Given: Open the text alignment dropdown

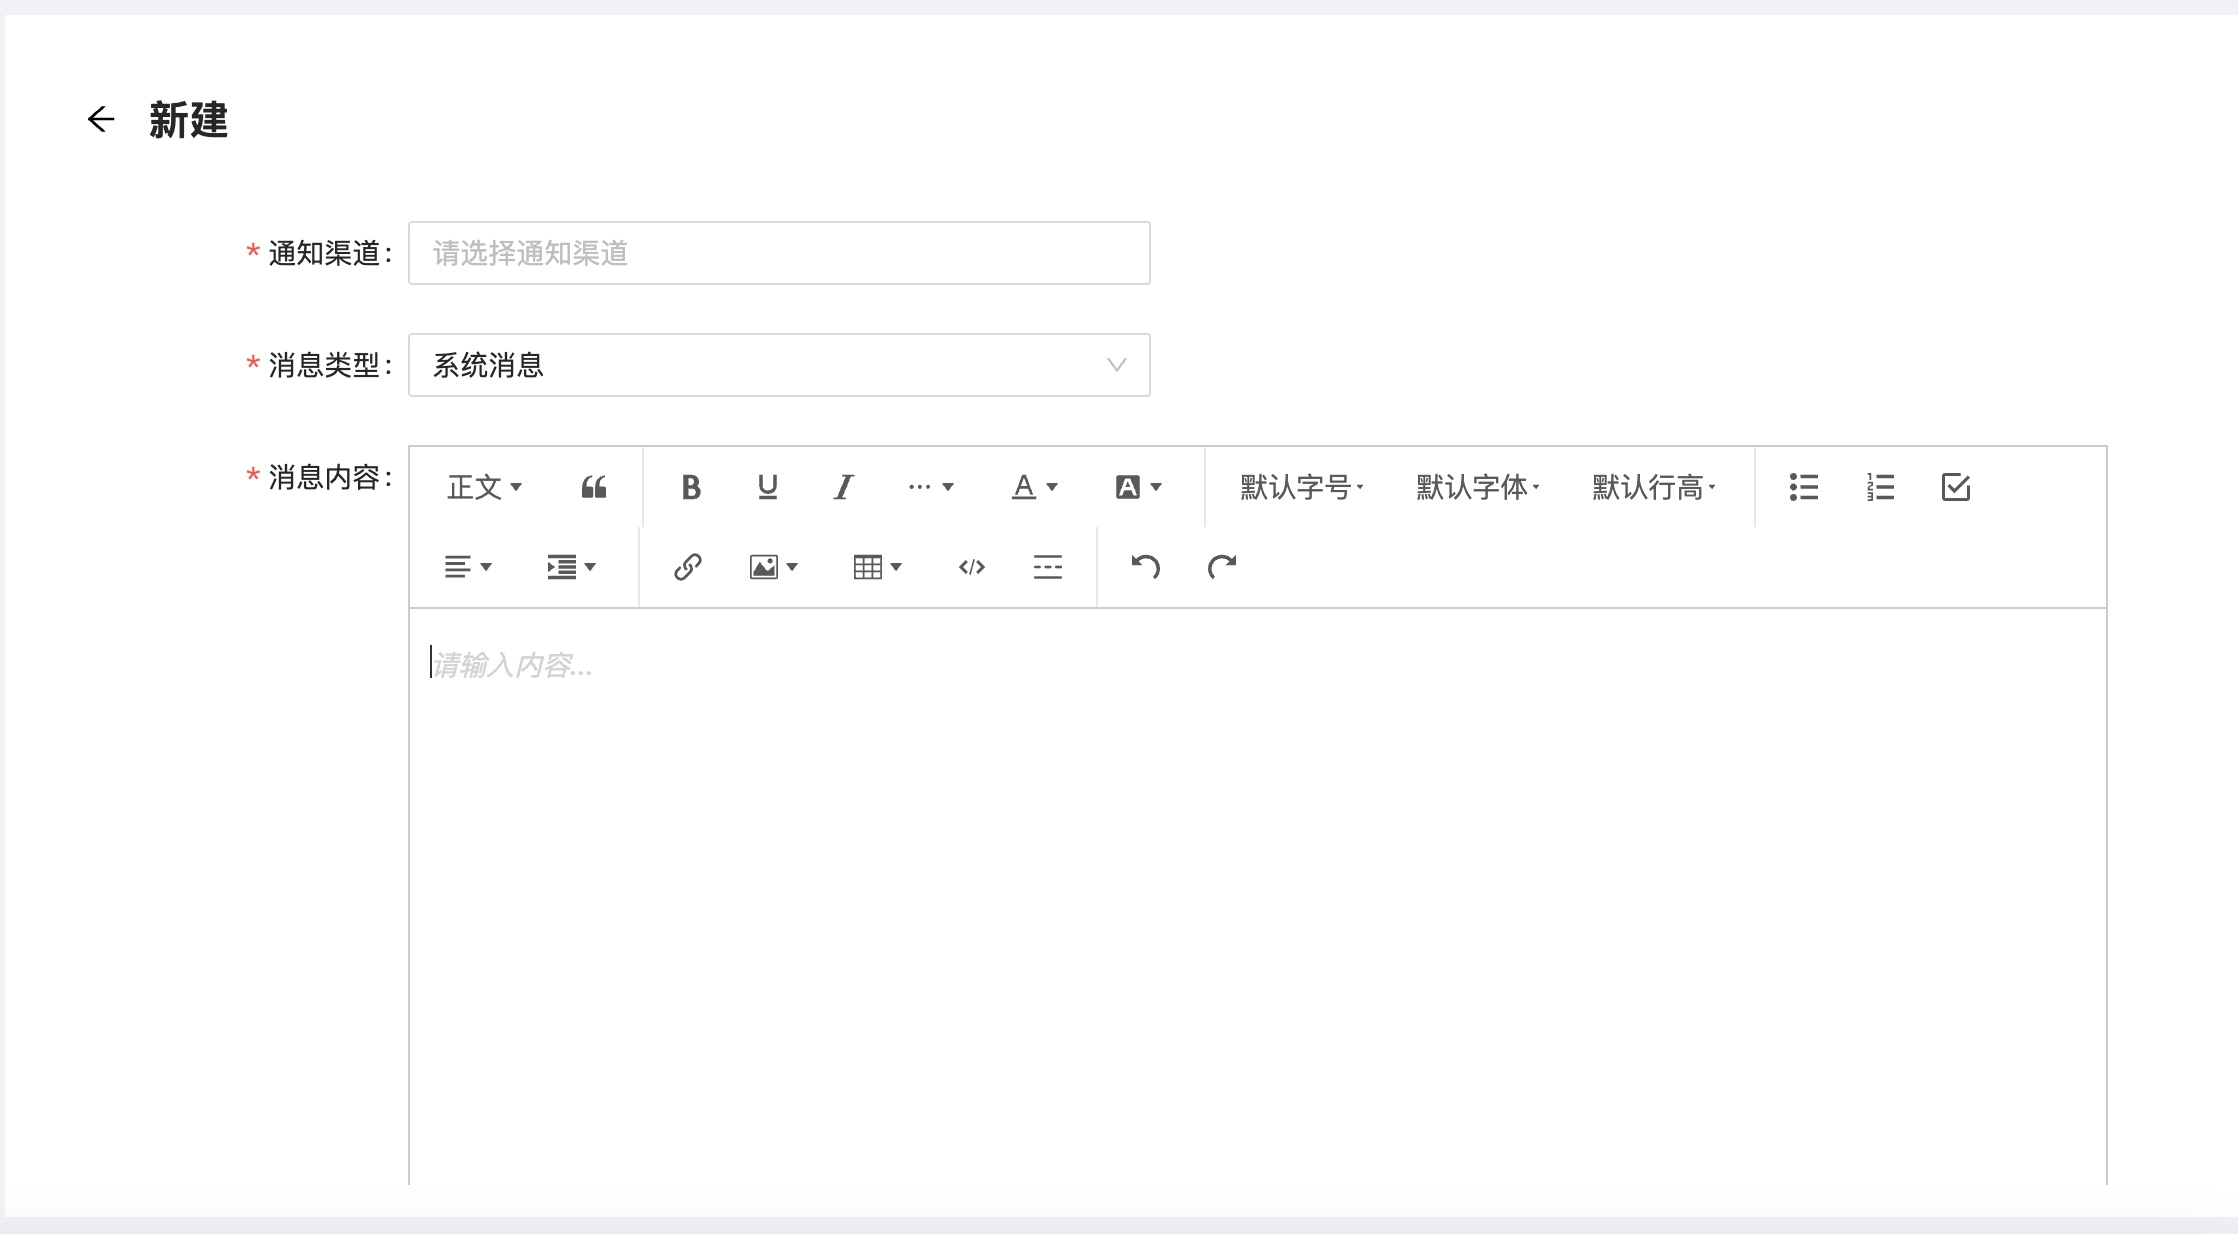Looking at the screenshot, I should click(468, 567).
